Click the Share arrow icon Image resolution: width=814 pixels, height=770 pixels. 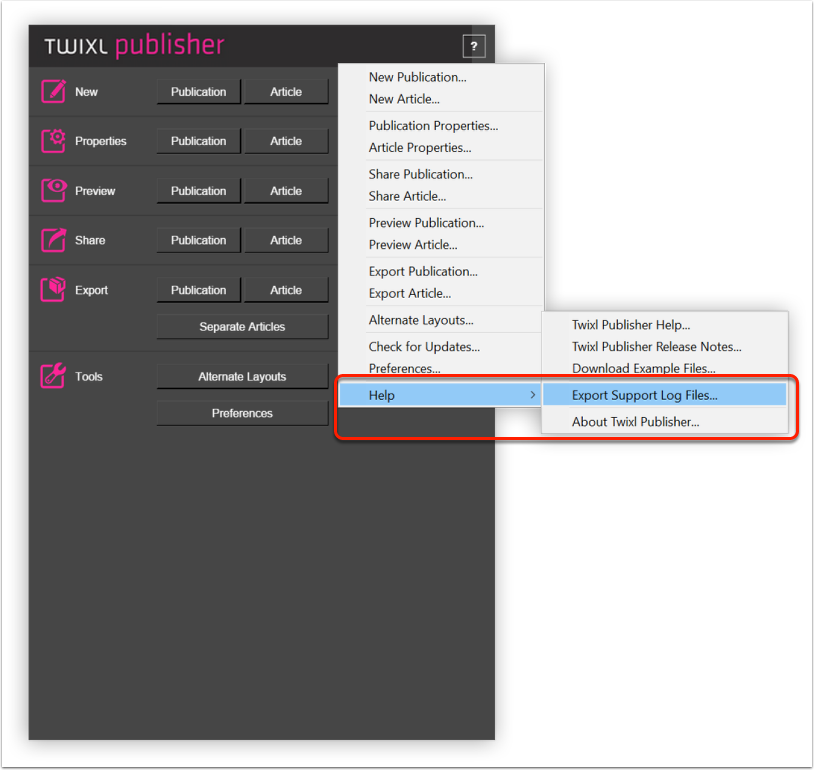coord(53,240)
